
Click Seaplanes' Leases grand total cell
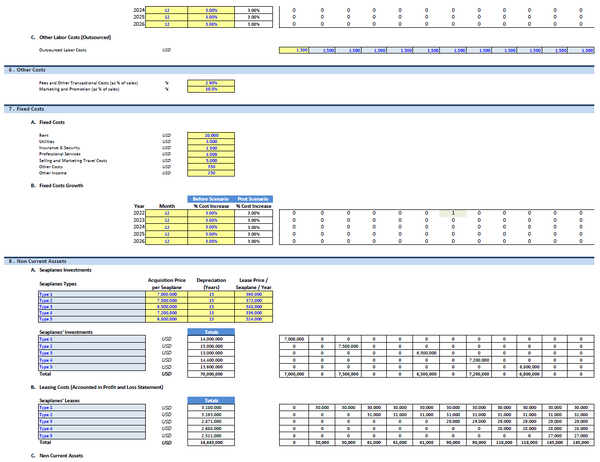pyautogui.click(x=211, y=442)
